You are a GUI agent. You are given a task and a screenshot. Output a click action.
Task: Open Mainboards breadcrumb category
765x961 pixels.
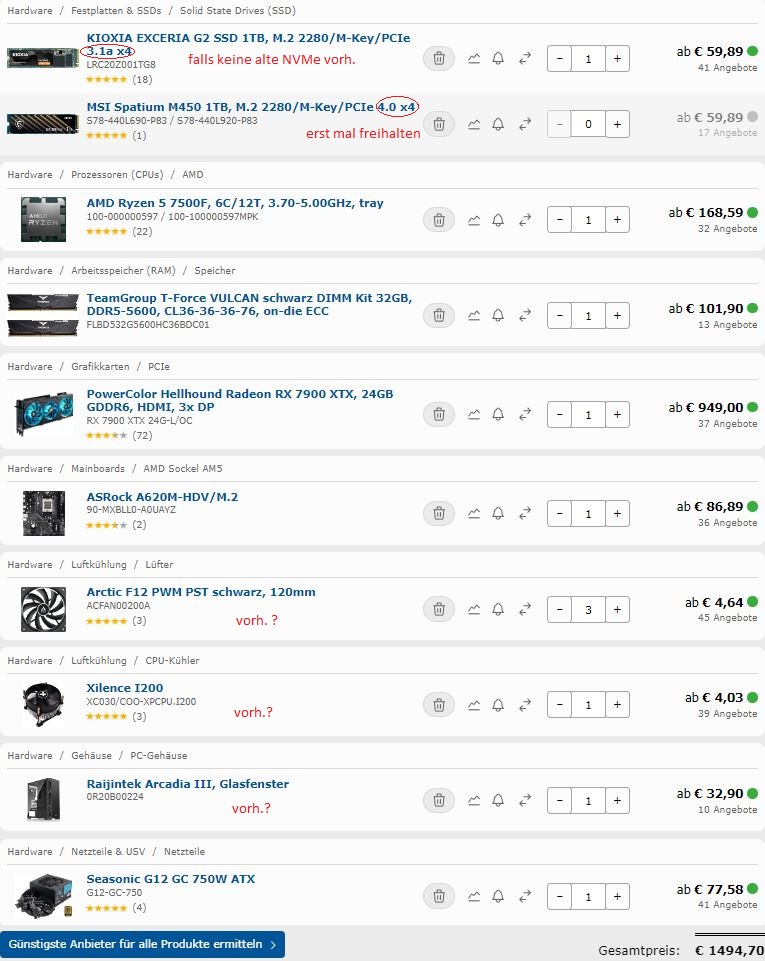pyautogui.click(x=98, y=468)
